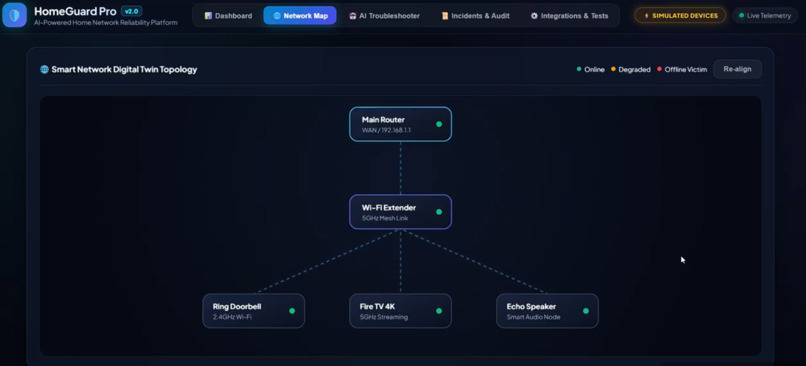
Task: Open the AI Troubleshooter tab
Action: (x=384, y=16)
